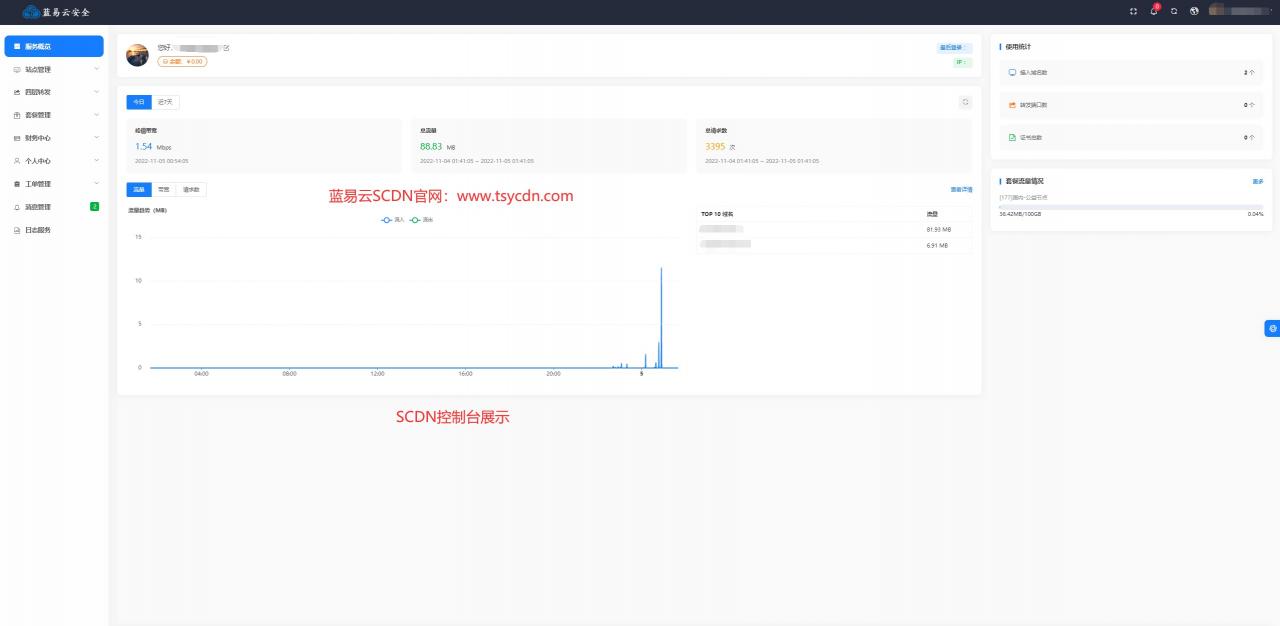Click the 日志服务 document icon
The width and height of the screenshot is (1280, 626).
tap(17, 230)
